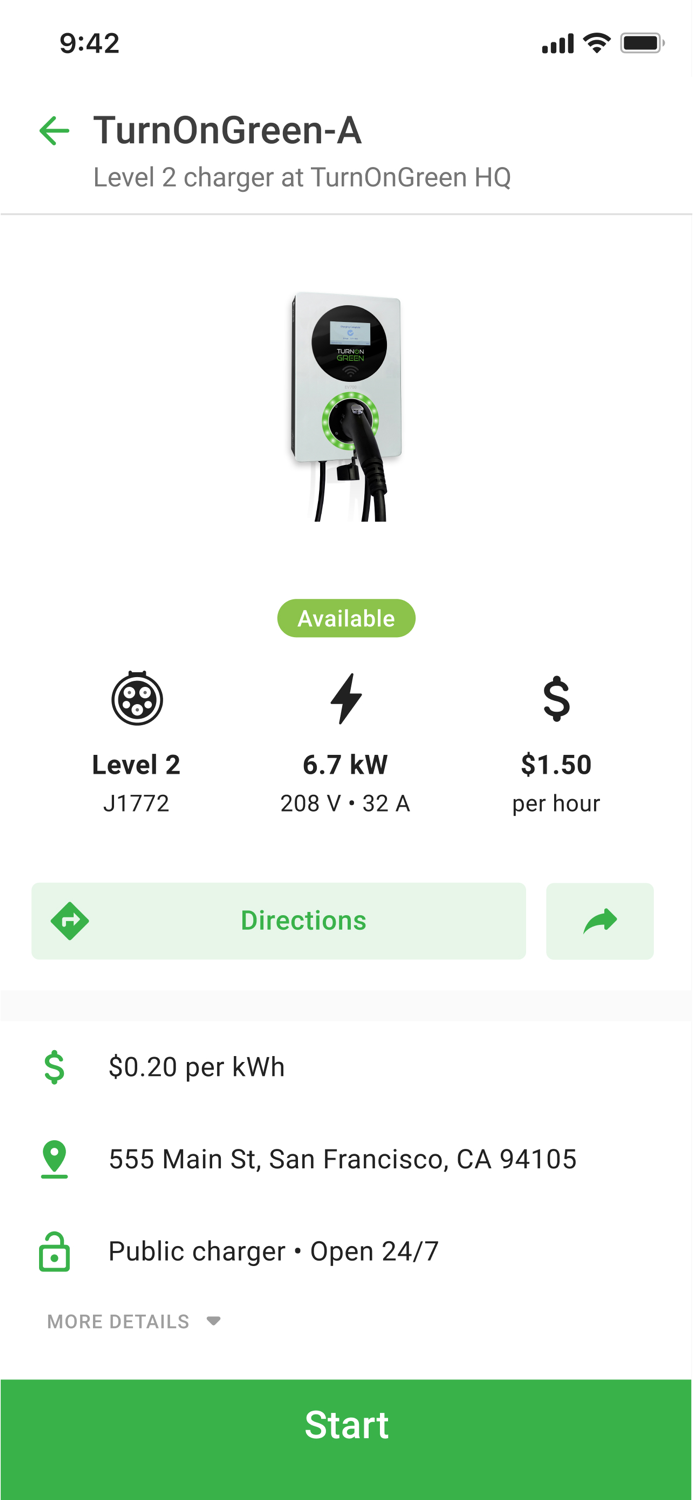The image size is (693, 1500).
Task: Select the $0.20 per kWh rate row
Action: 196,1067
